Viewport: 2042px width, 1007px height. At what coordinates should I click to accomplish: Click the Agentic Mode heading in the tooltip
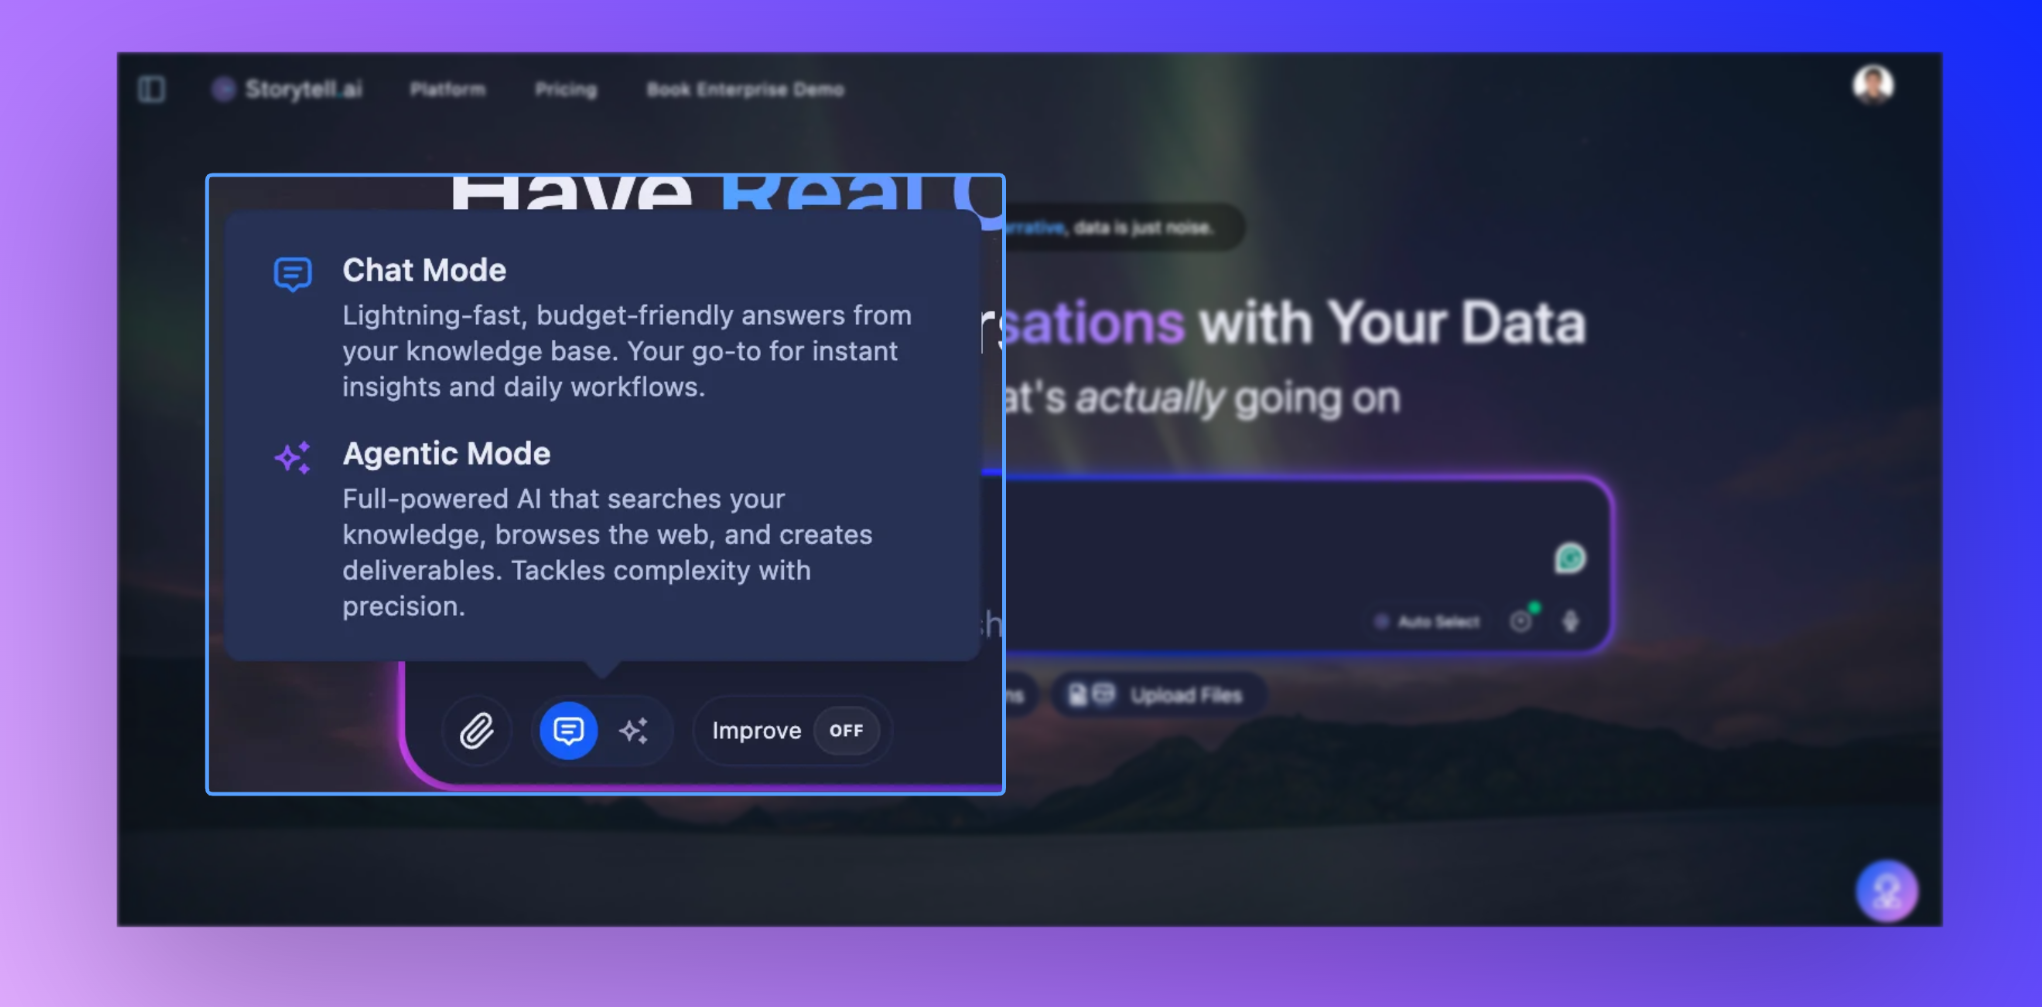tap(446, 454)
